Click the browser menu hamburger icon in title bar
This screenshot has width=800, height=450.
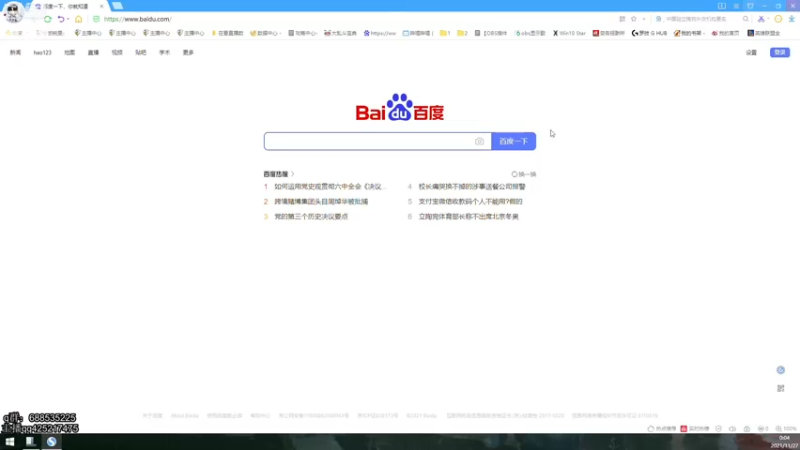coord(736,6)
